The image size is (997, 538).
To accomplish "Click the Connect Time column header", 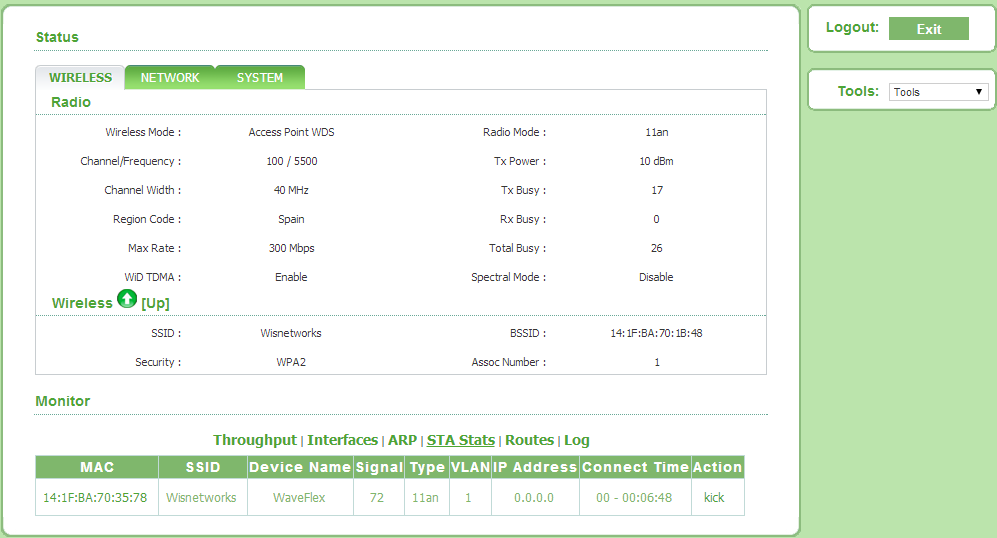I will pos(635,467).
